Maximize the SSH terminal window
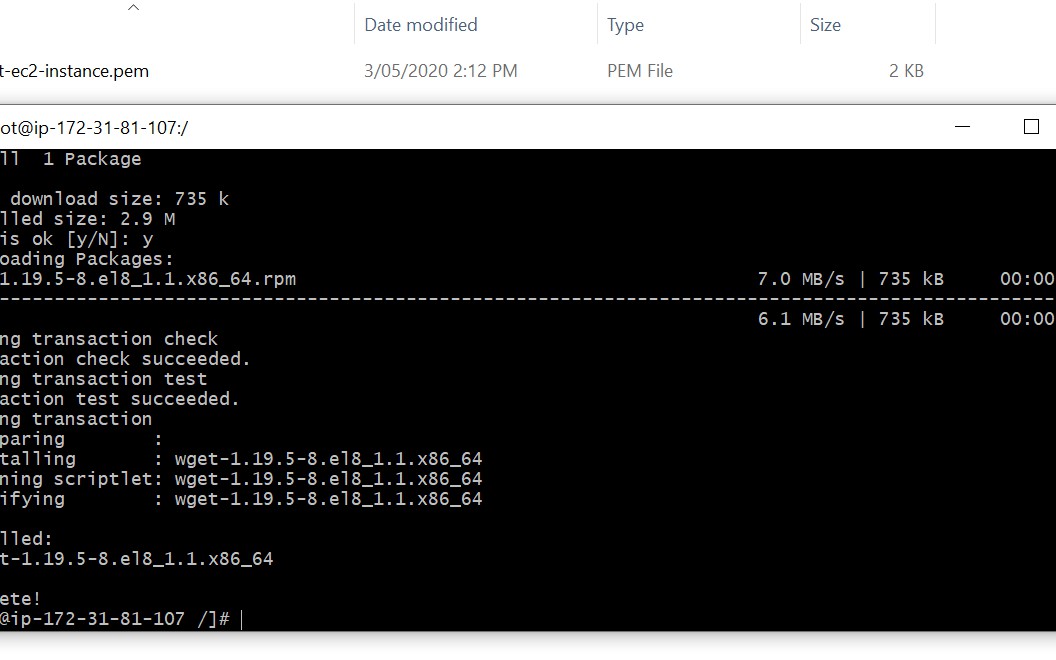The image size is (1056, 660). 1031,127
